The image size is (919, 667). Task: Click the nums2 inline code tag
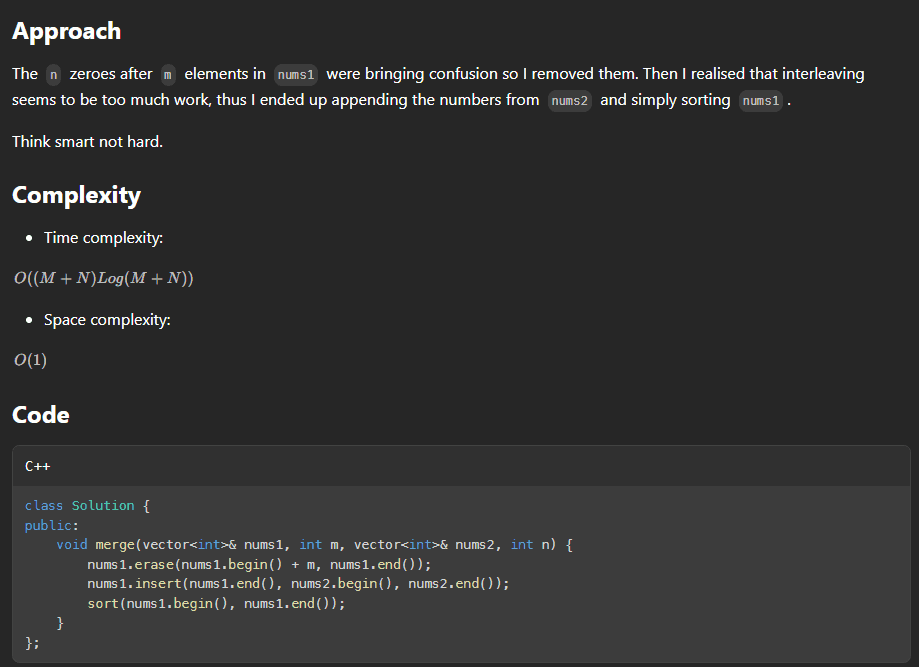pyautogui.click(x=570, y=101)
